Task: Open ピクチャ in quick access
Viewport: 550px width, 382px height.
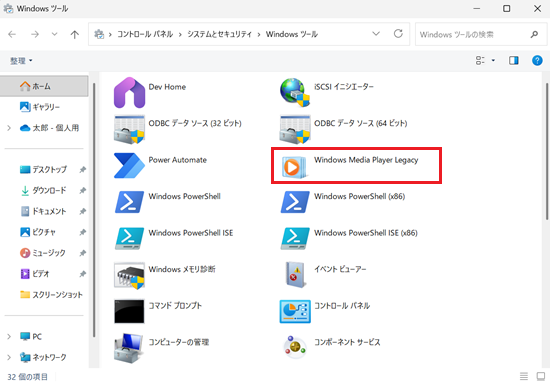Action: (38, 232)
